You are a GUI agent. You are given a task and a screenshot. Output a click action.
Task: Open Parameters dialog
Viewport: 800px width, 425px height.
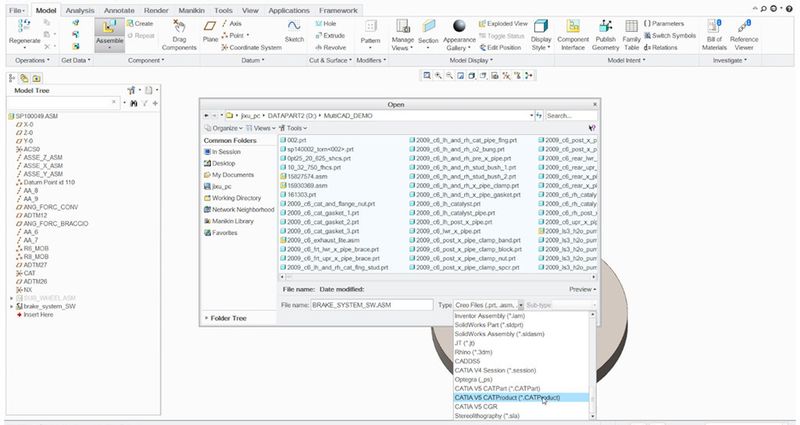tap(664, 23)
